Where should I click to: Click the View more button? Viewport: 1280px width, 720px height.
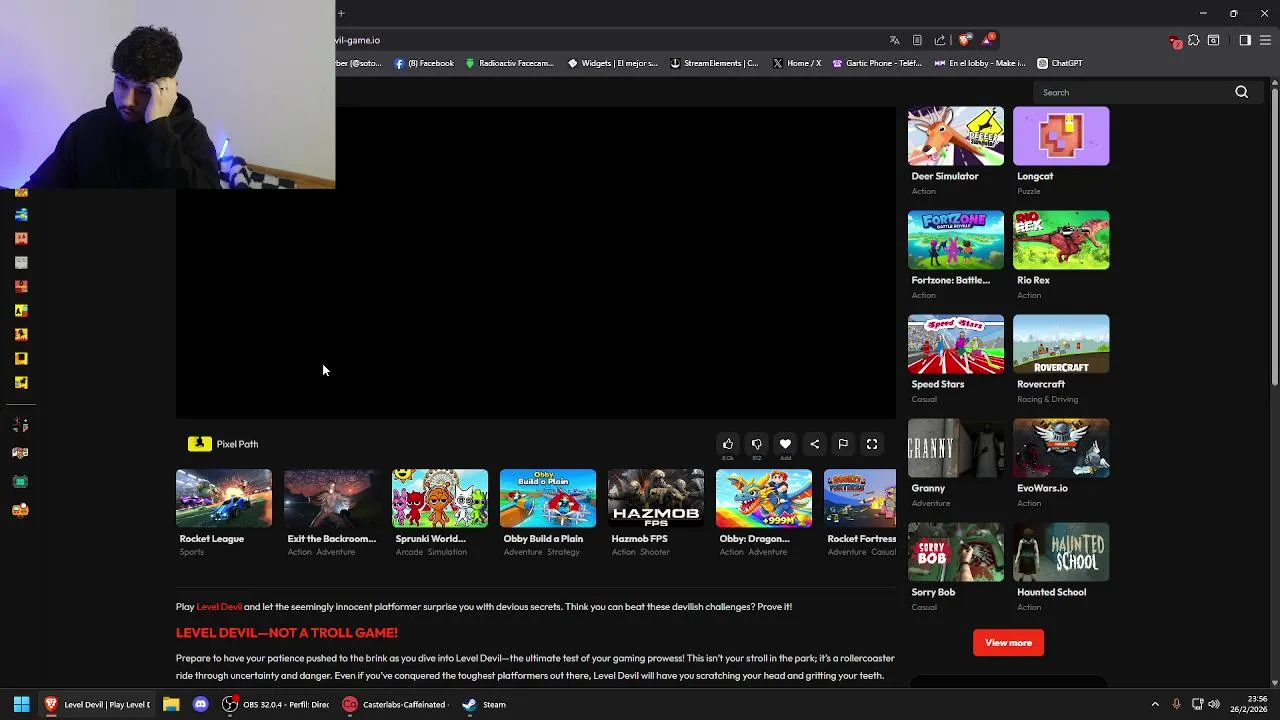[x=1008, y=642]
